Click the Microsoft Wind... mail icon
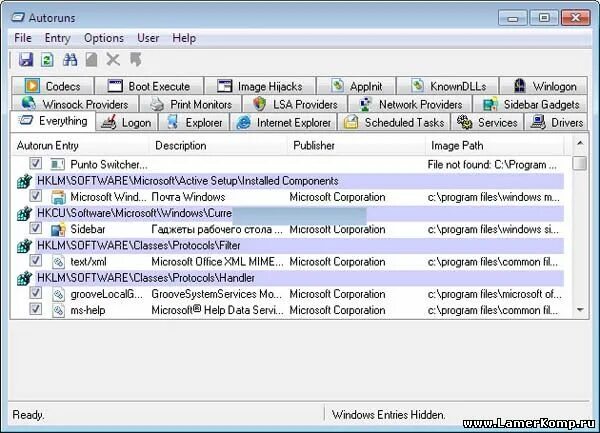 [x=58, y=197]
